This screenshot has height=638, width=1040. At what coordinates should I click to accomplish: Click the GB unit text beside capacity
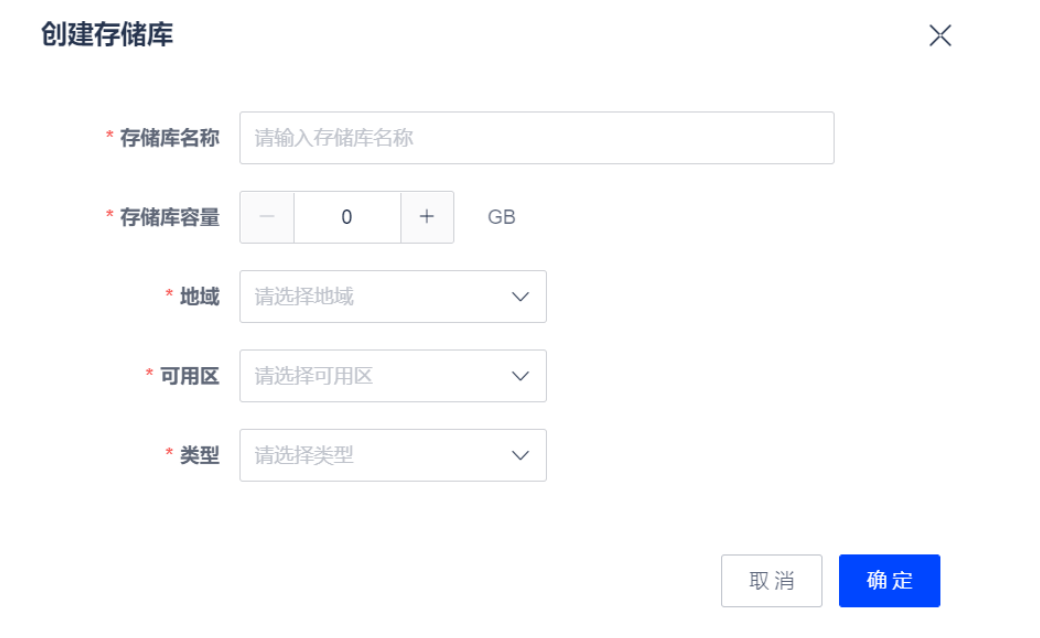(501, 217)
